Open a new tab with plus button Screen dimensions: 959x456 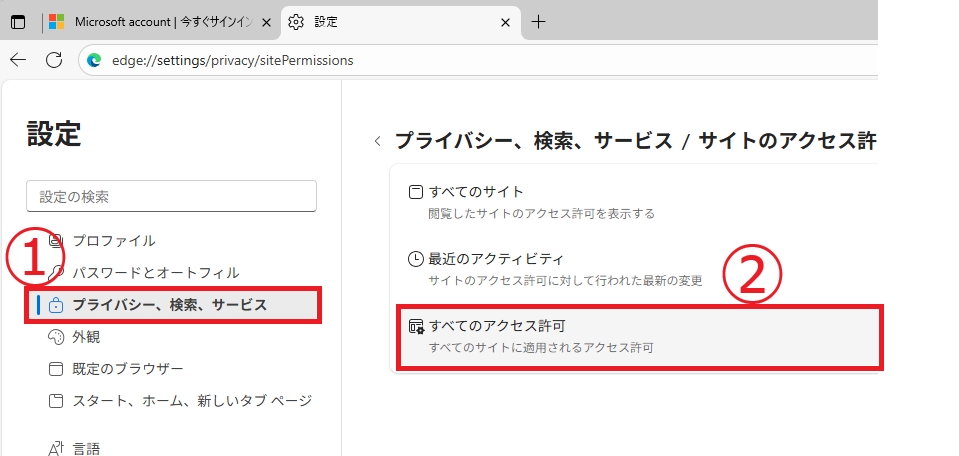point(538,22)
